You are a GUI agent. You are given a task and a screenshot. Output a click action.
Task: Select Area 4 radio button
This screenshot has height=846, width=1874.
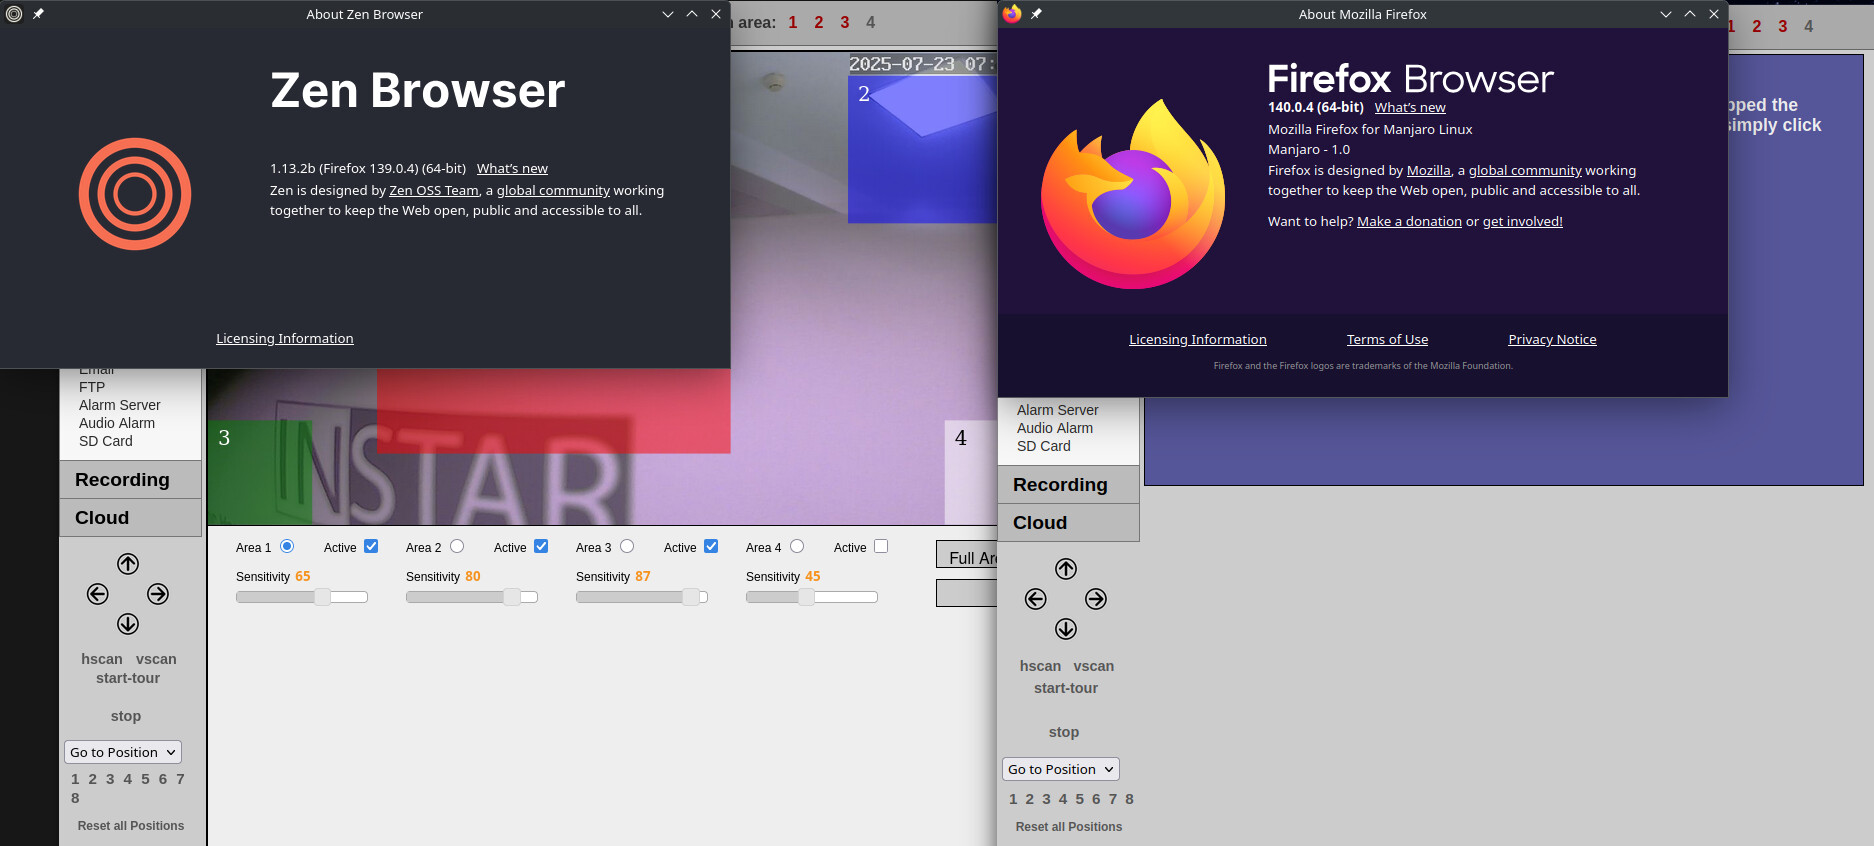click(x=797, y=546)
